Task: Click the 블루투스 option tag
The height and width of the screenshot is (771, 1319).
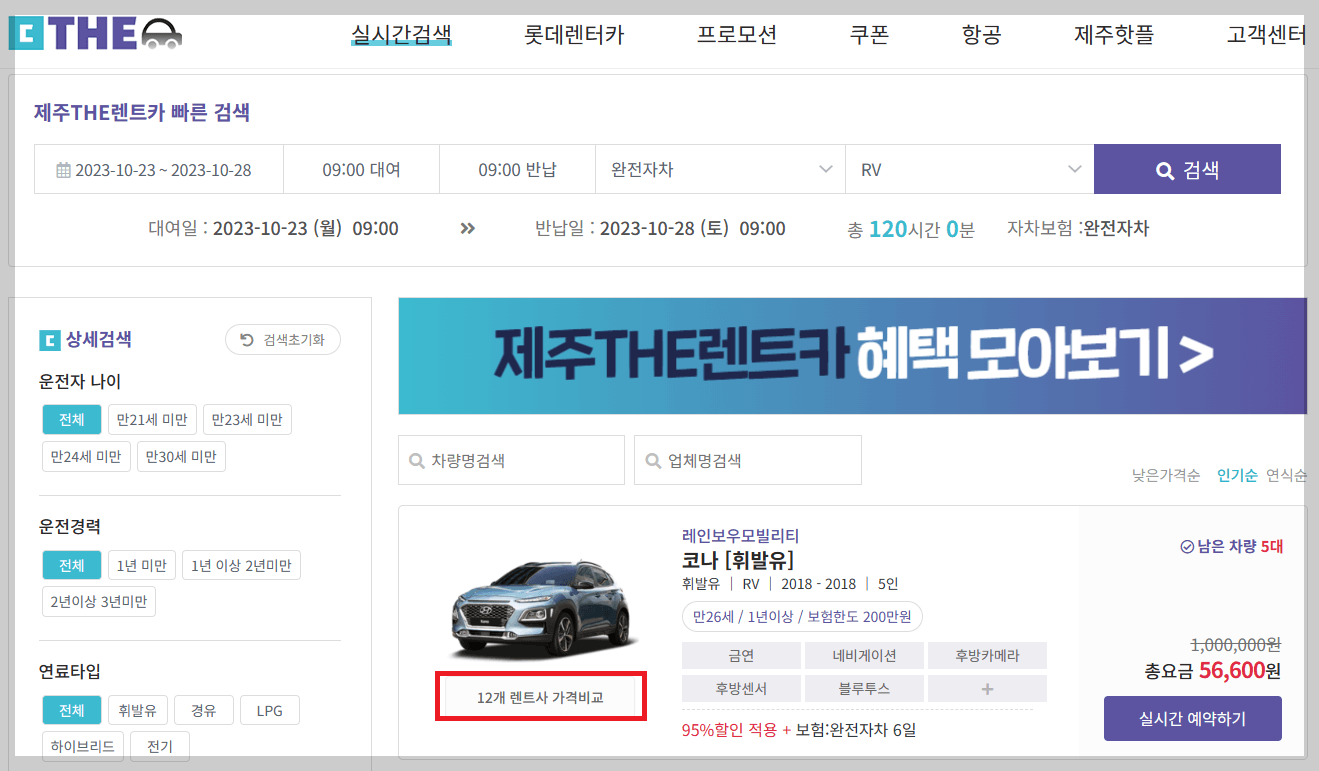Action: coord(864,689)
